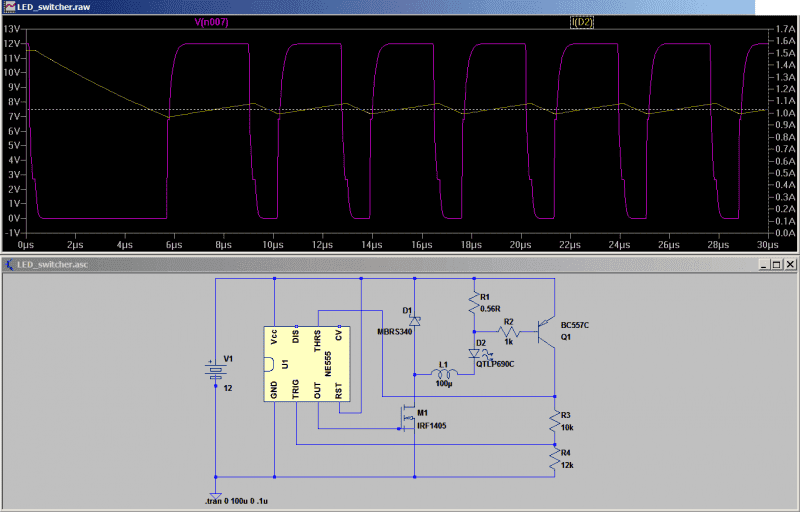This screenshot has height=512, width=800.
Task: Click the NE555 timer chip symbol
Action: coord(307,363)
